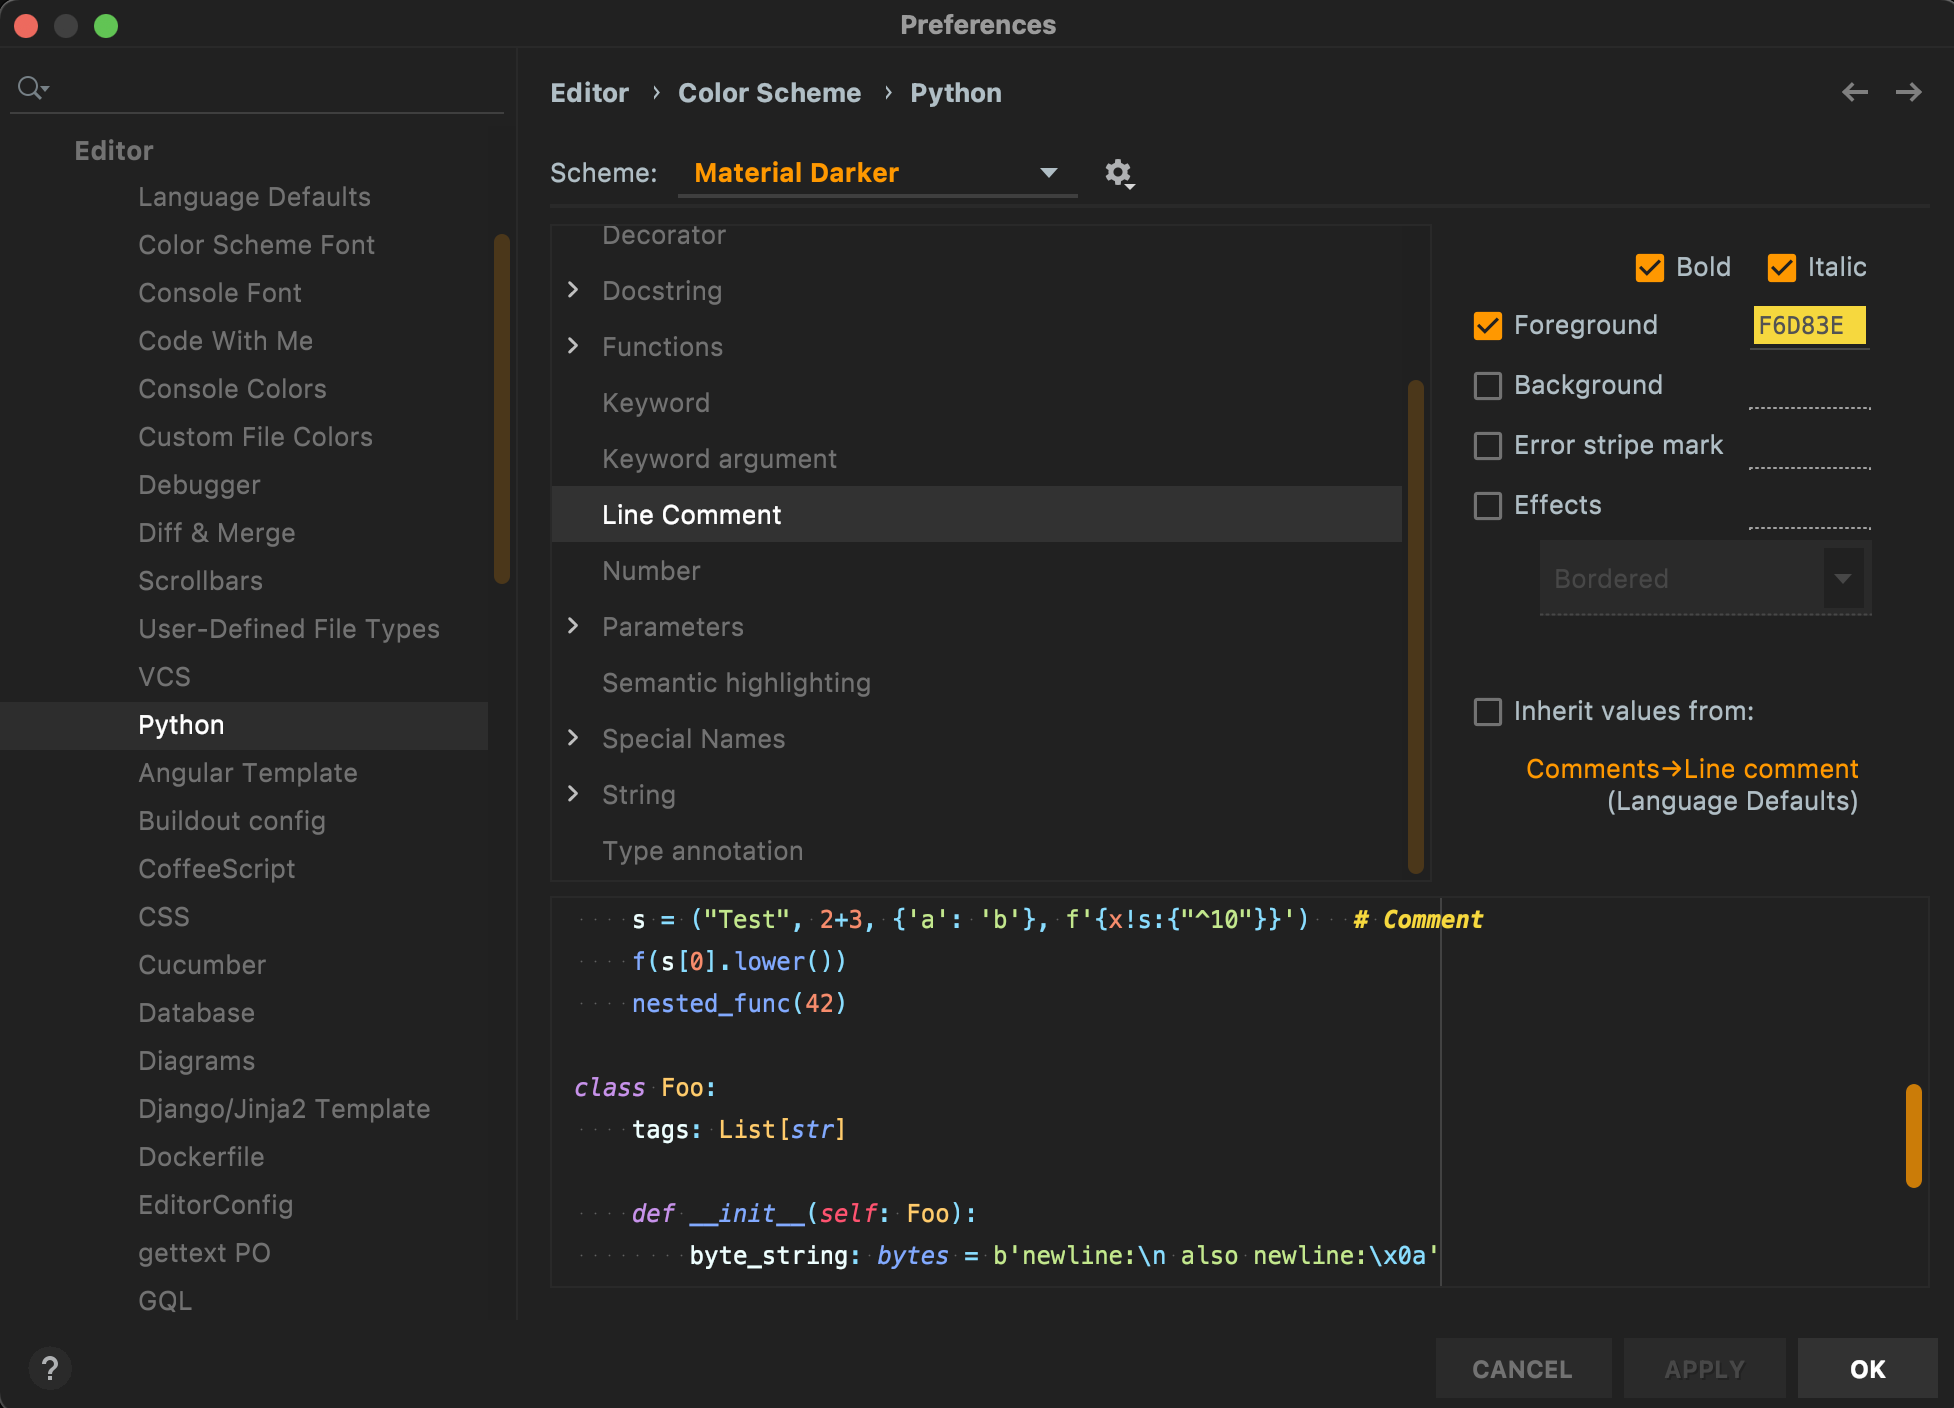Image resolution: width=1954 pixels, height=1408 pixels.
Task: Select the Keyword attribute row
Action: tap(977, 403)
